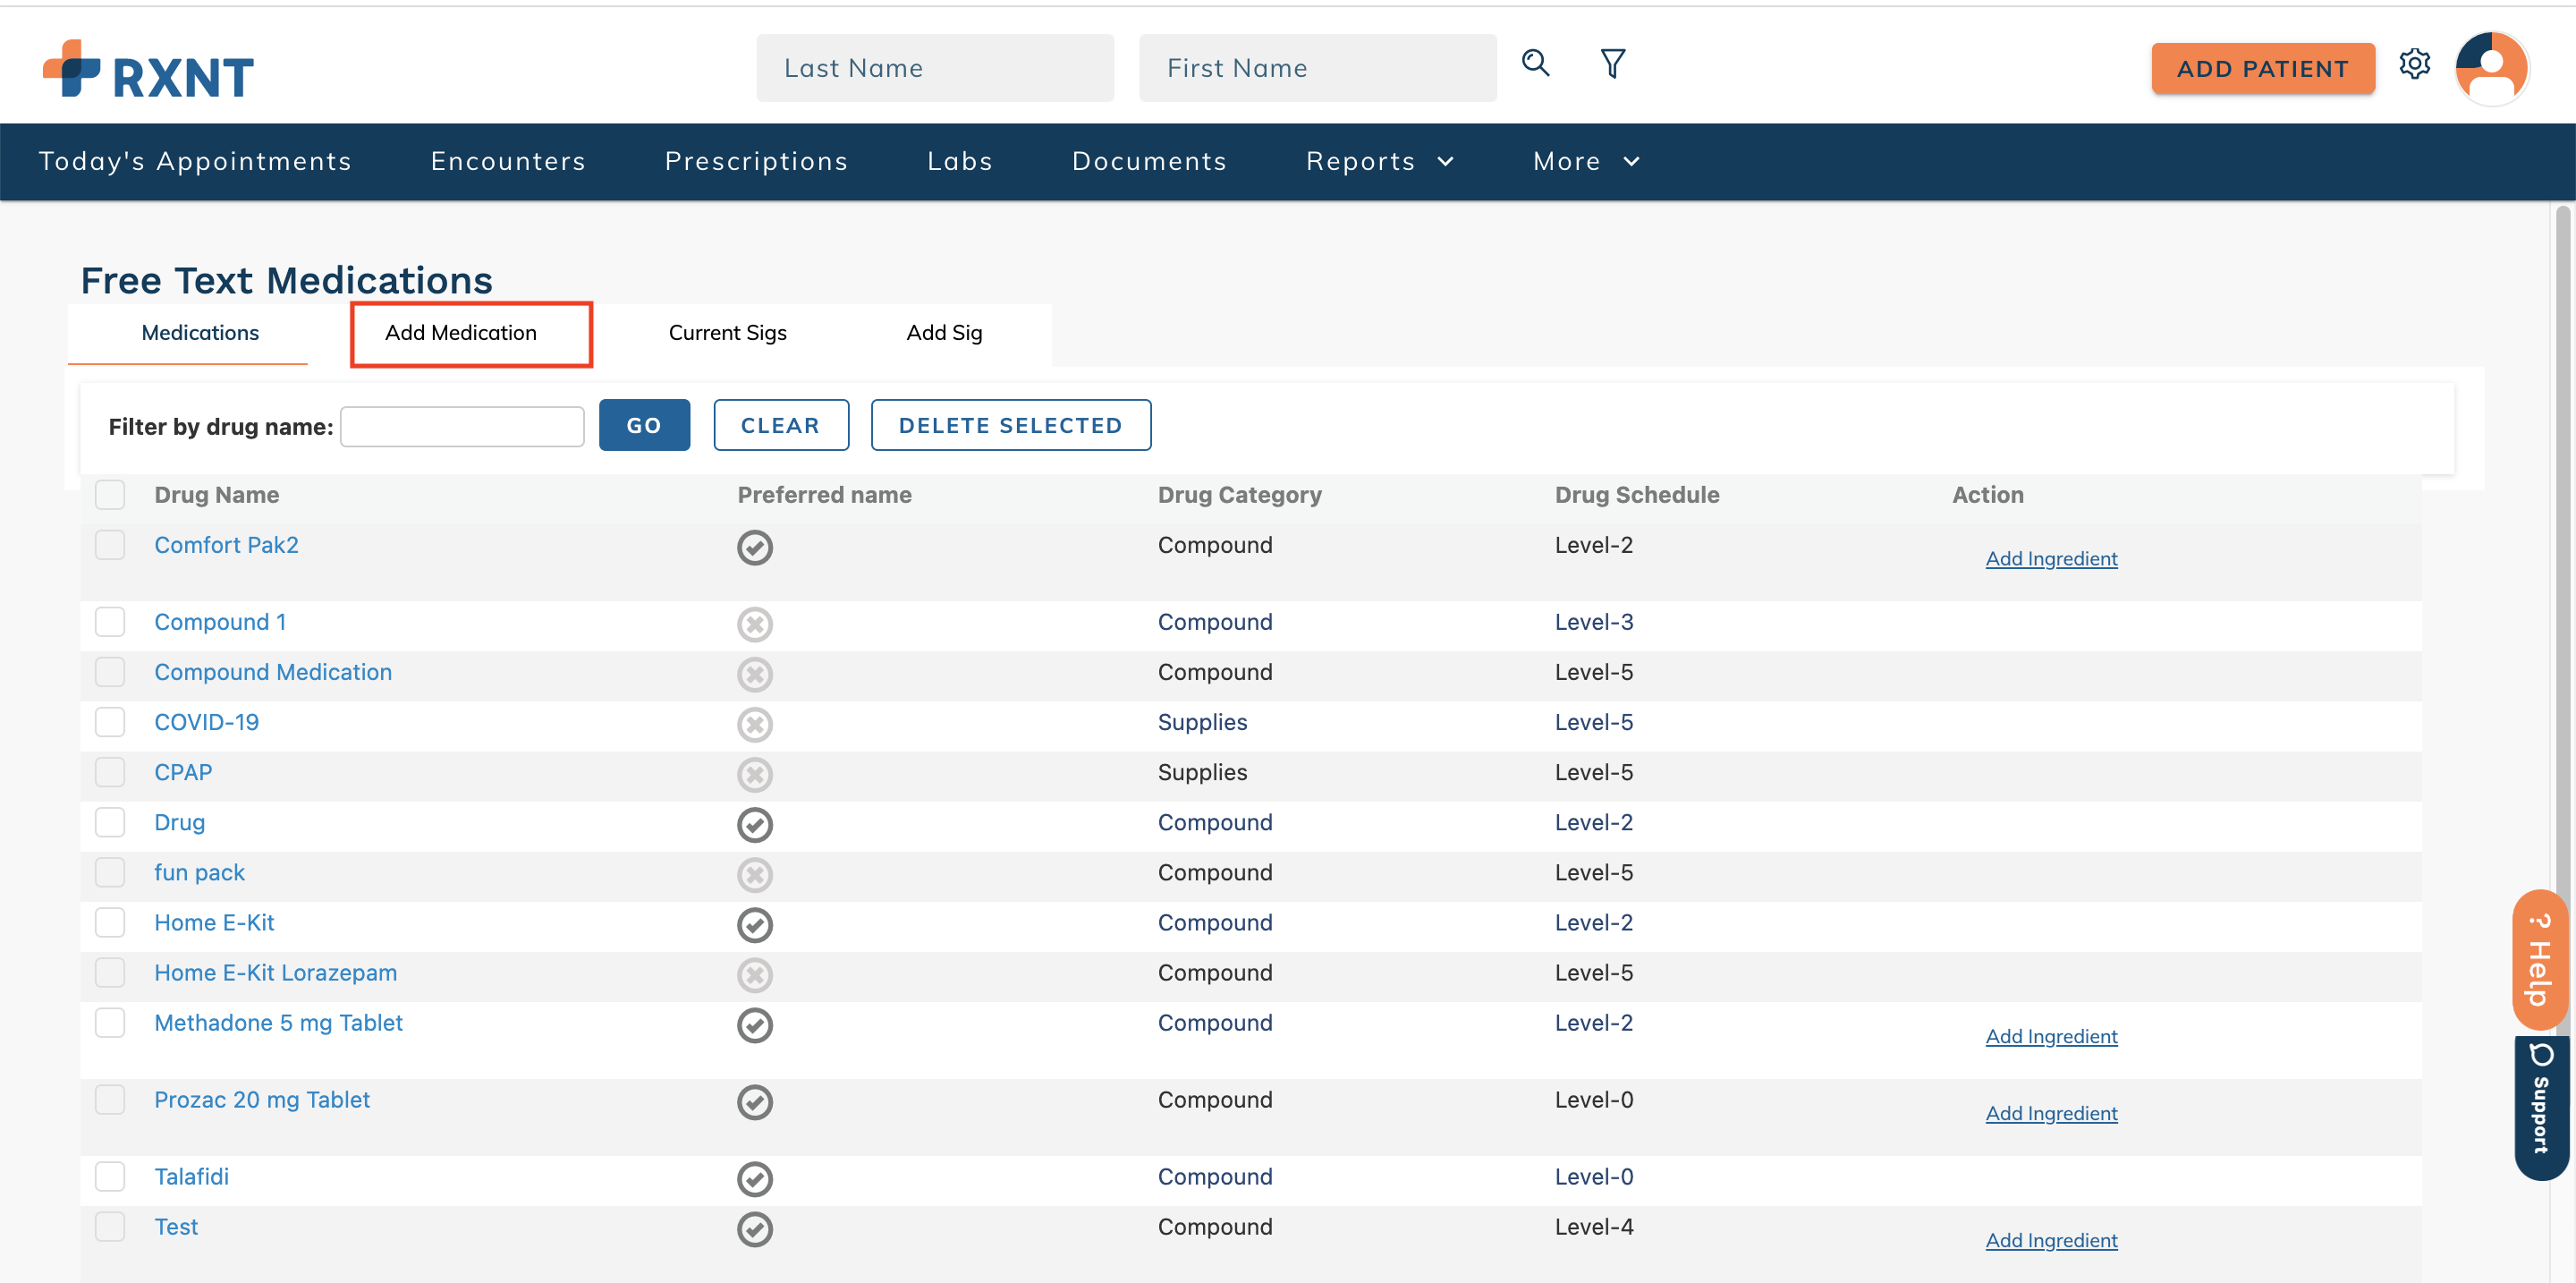Click the GO filter button
This screenshot has height=1283, width=2576.
[644, 425]
